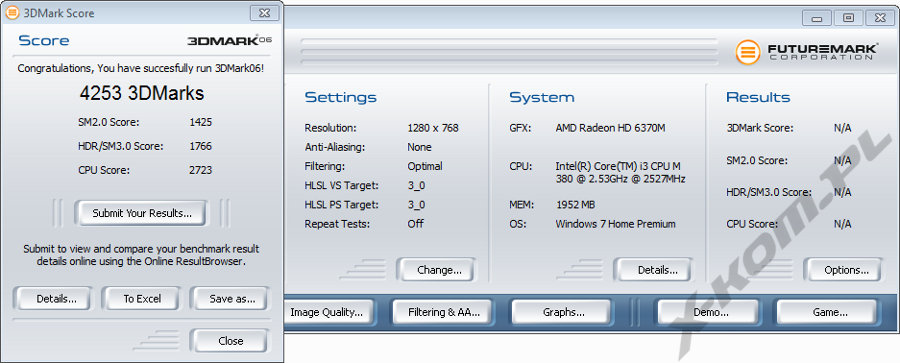900x363 pixels.
Task: Open Image Quality tools
Action: pyautogui.click(x=329, y=312)
